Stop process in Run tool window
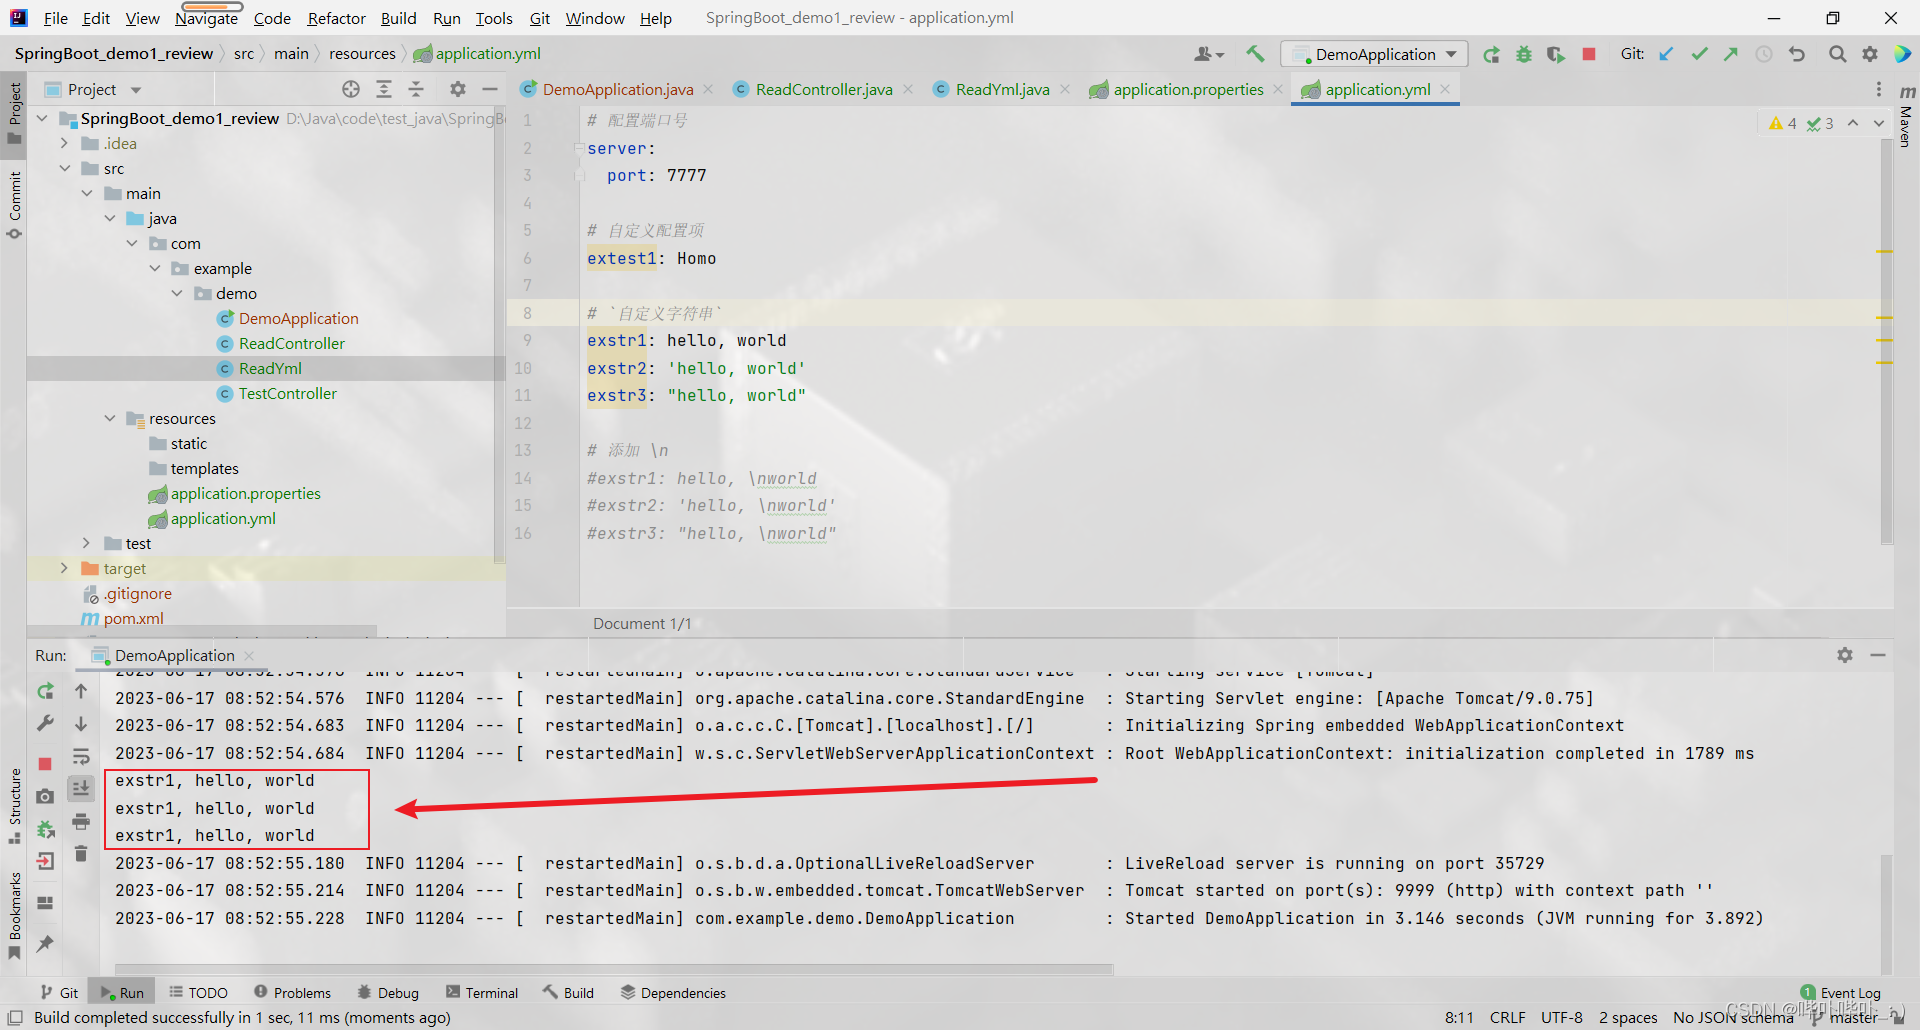Screen dimensions: 1920x1030 pyautogui.click(x=45, y=764)
